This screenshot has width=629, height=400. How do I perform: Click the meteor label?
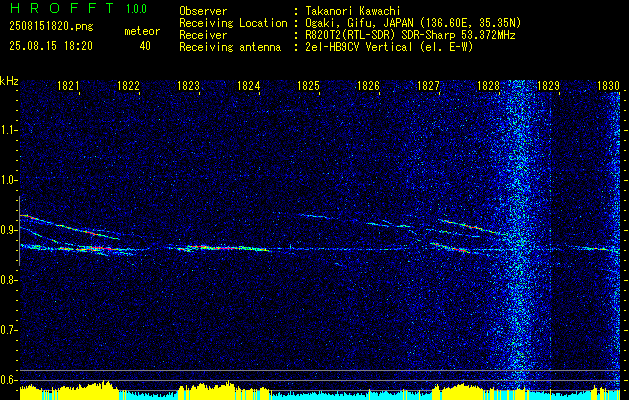pyautogui.click(x=142, y=31)
